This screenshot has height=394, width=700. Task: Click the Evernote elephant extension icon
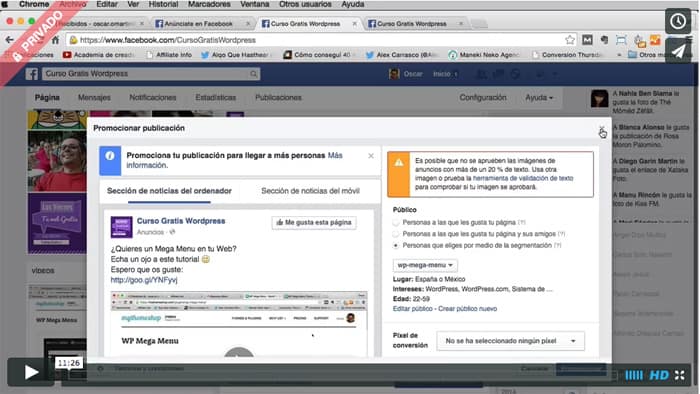tap(604, 40)
